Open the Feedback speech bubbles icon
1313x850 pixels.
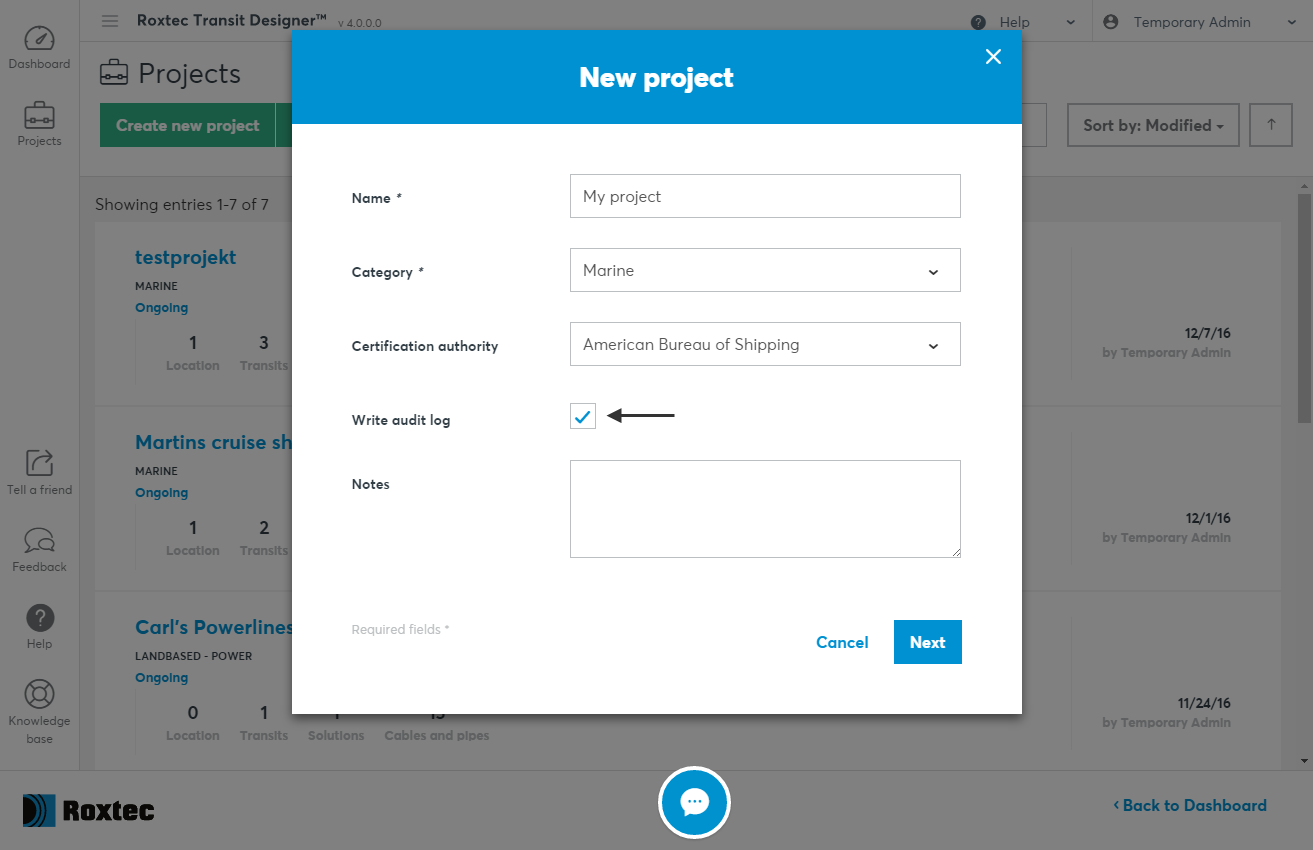39,541
